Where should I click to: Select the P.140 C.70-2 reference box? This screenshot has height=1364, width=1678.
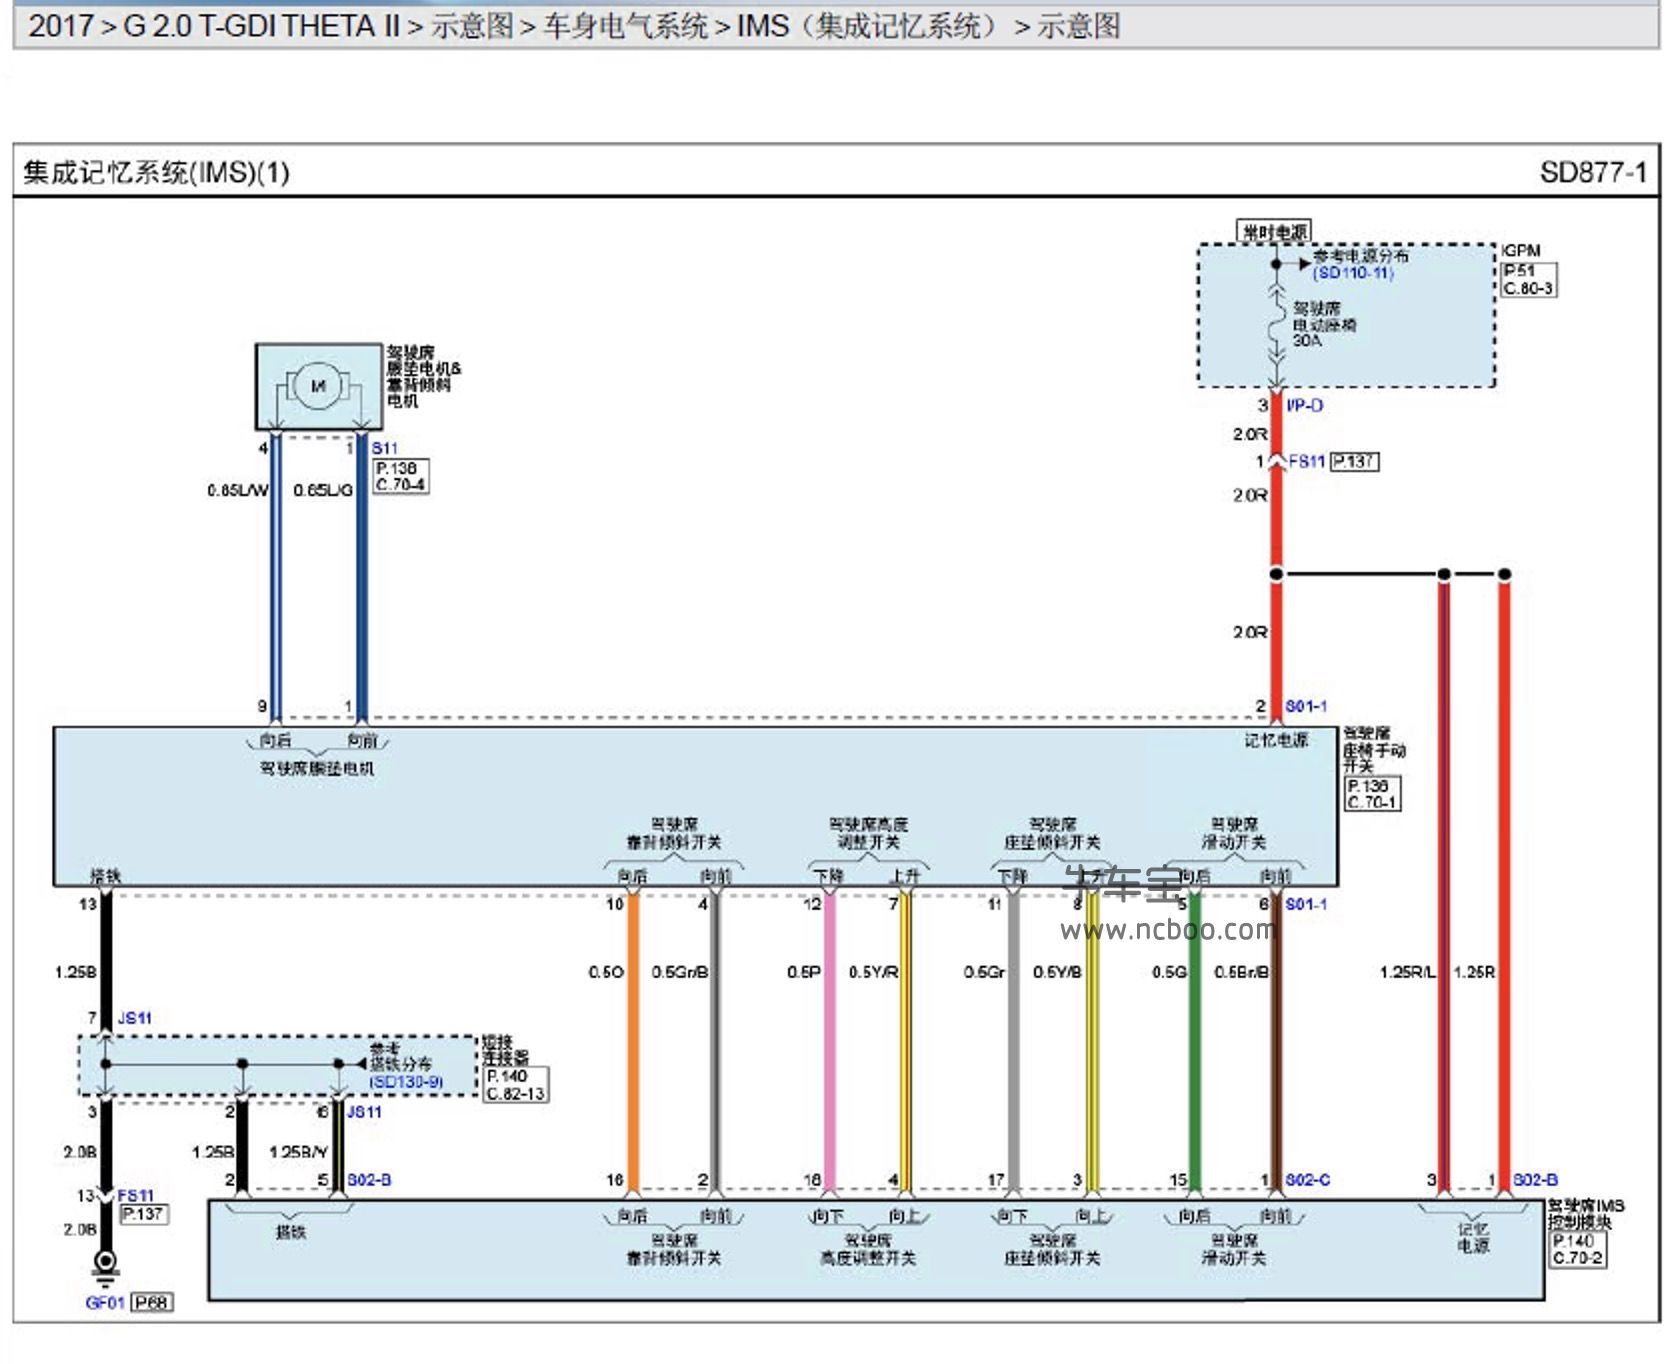pyautogui.click(x=1578, y=1249)
